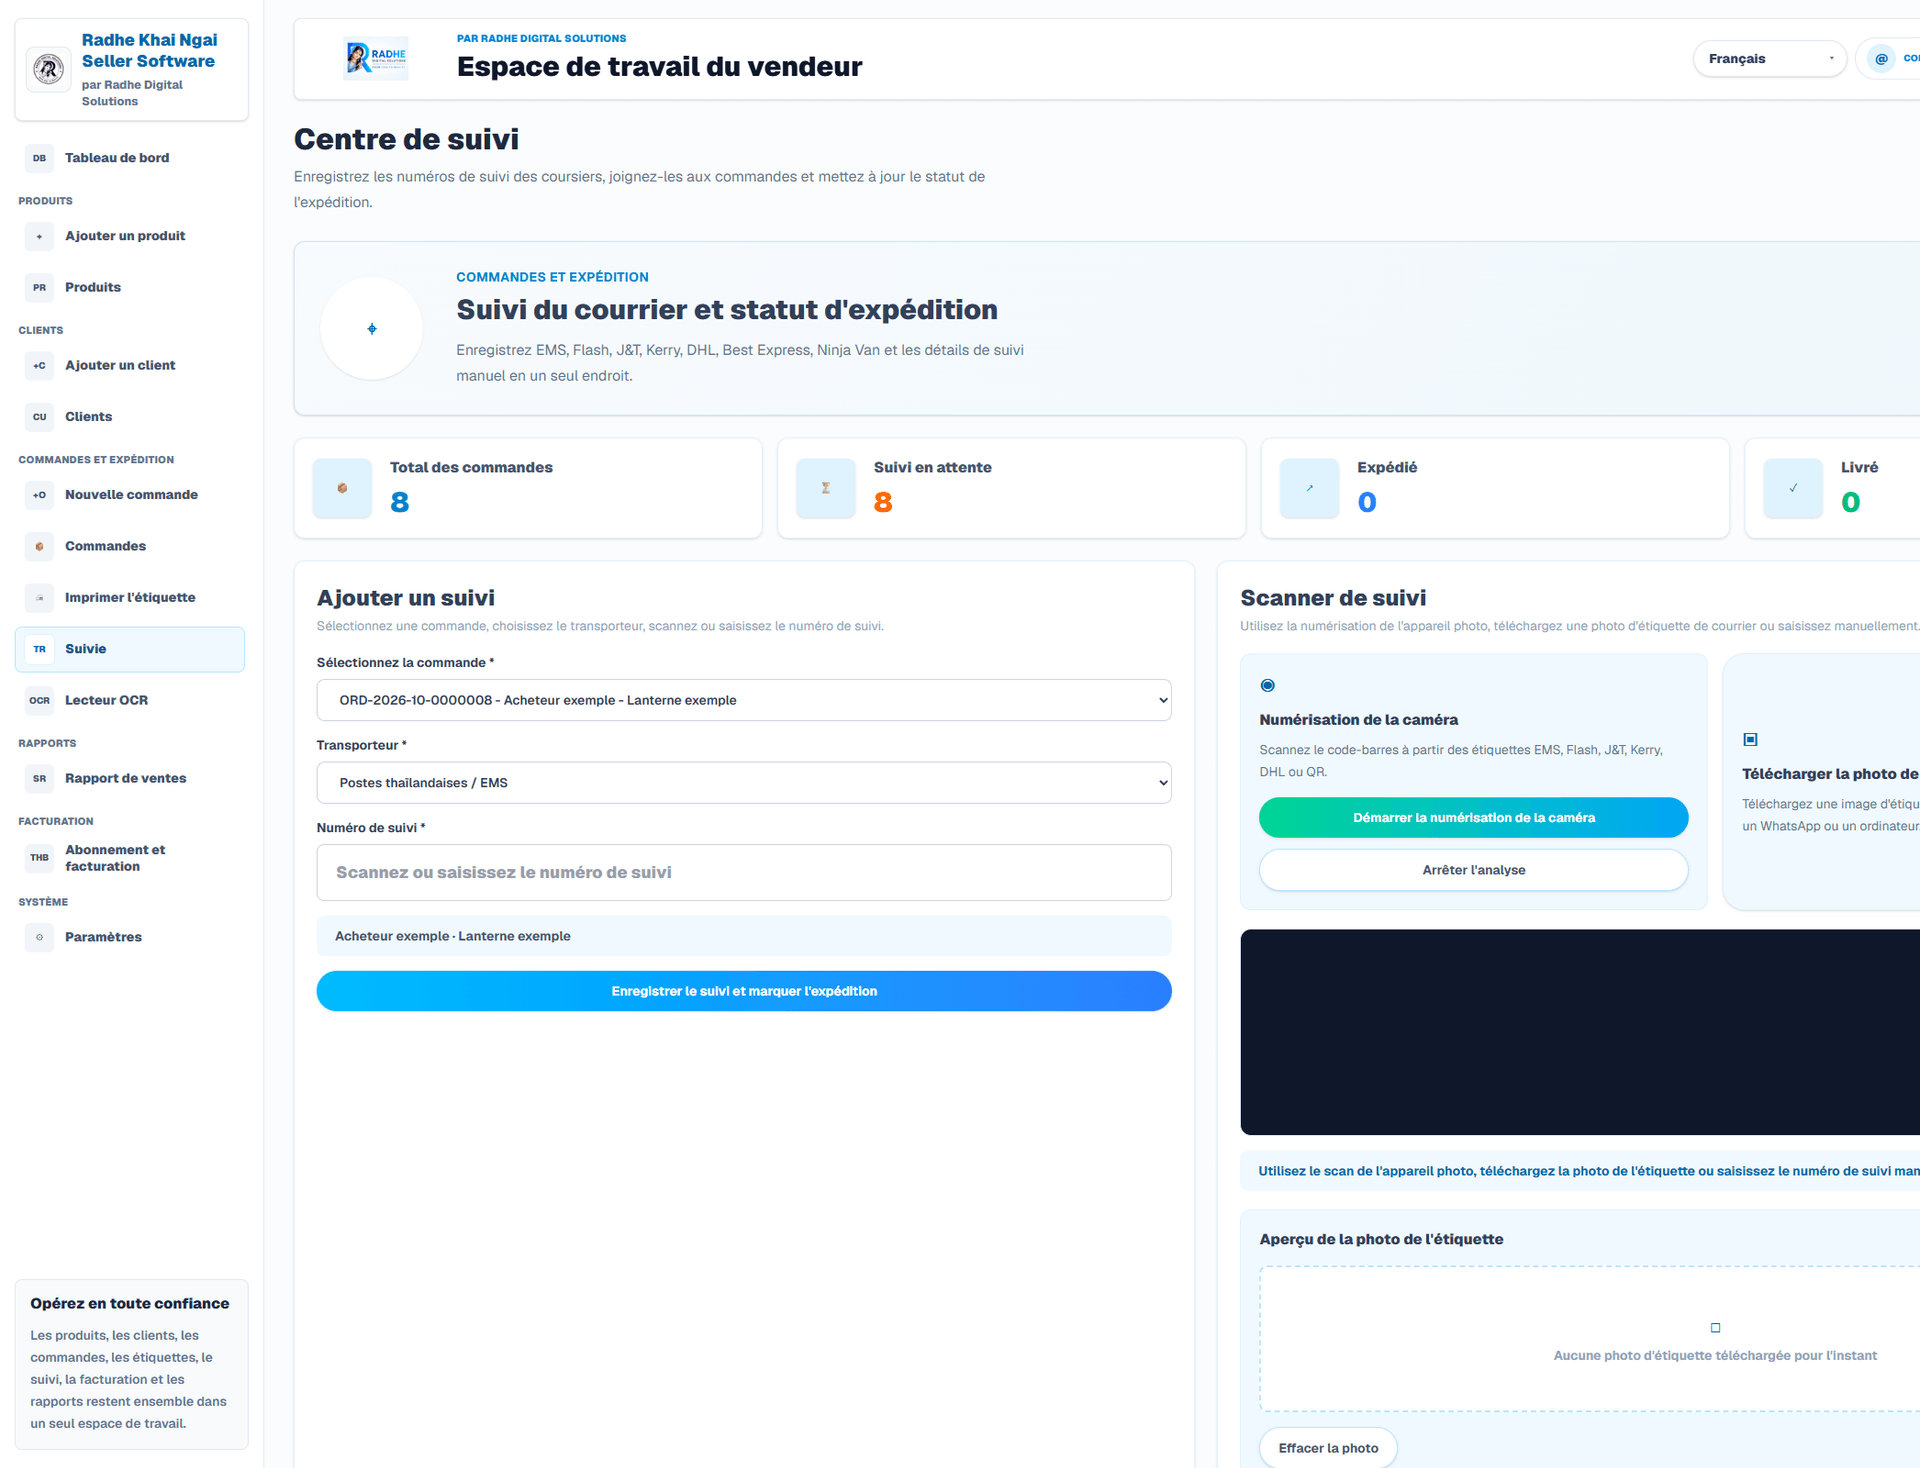Click the Imprimer l'étiquette icon

39,598
